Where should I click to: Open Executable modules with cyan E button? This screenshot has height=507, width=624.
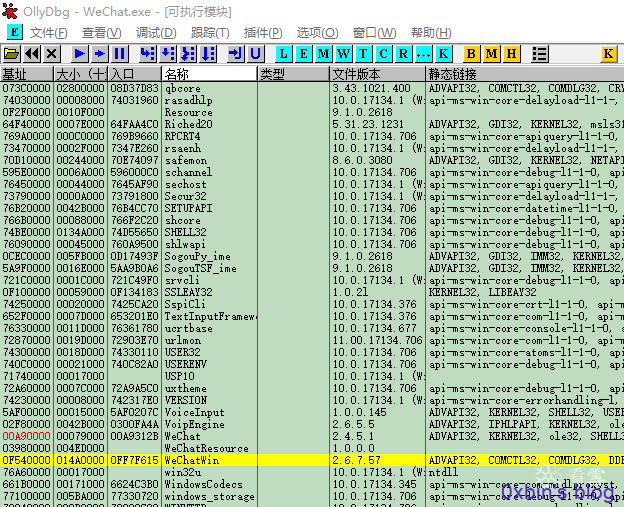(x=303, y=54)
